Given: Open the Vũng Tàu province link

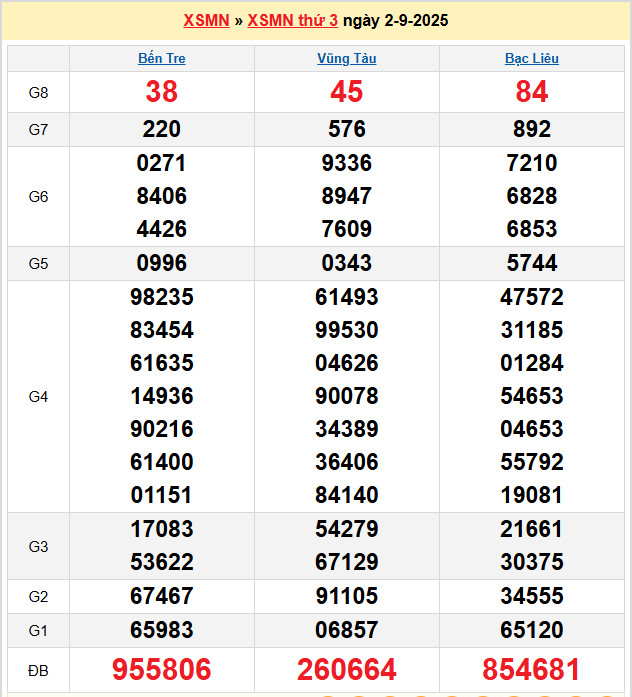Looking at the screenshot, I should point(347,58).
